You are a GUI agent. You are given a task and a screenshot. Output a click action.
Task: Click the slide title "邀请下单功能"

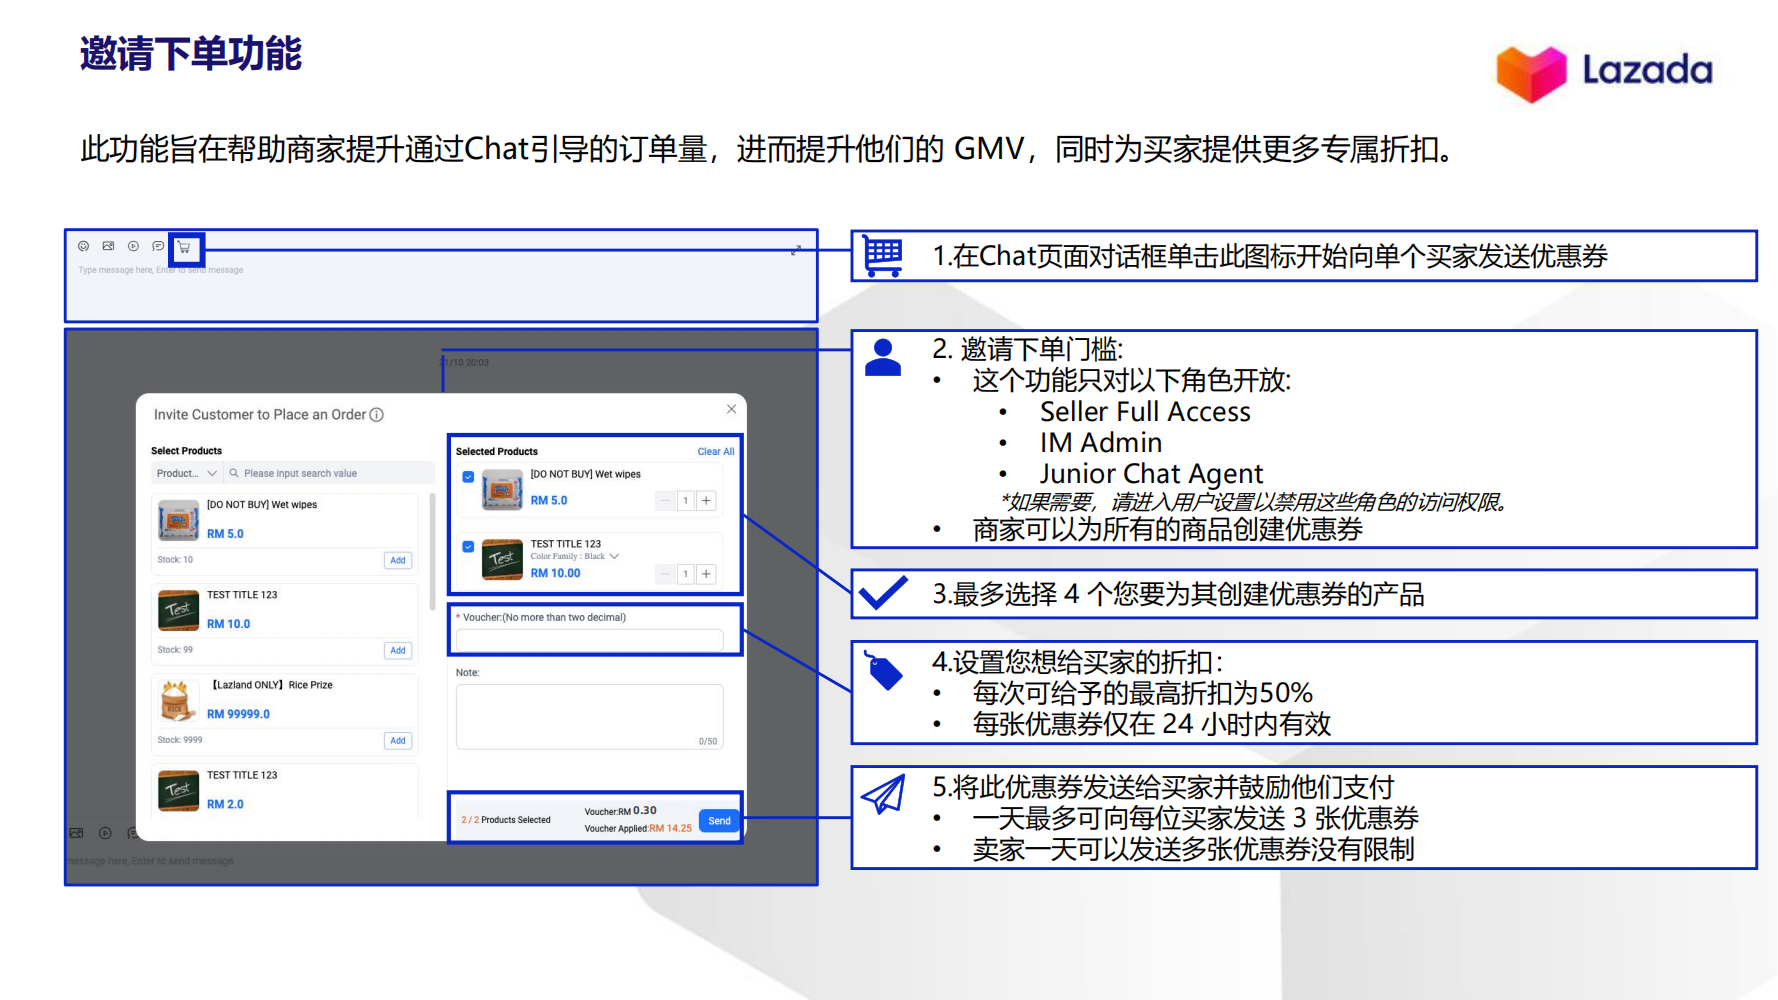pyautogui.click(x=191, y=54)
